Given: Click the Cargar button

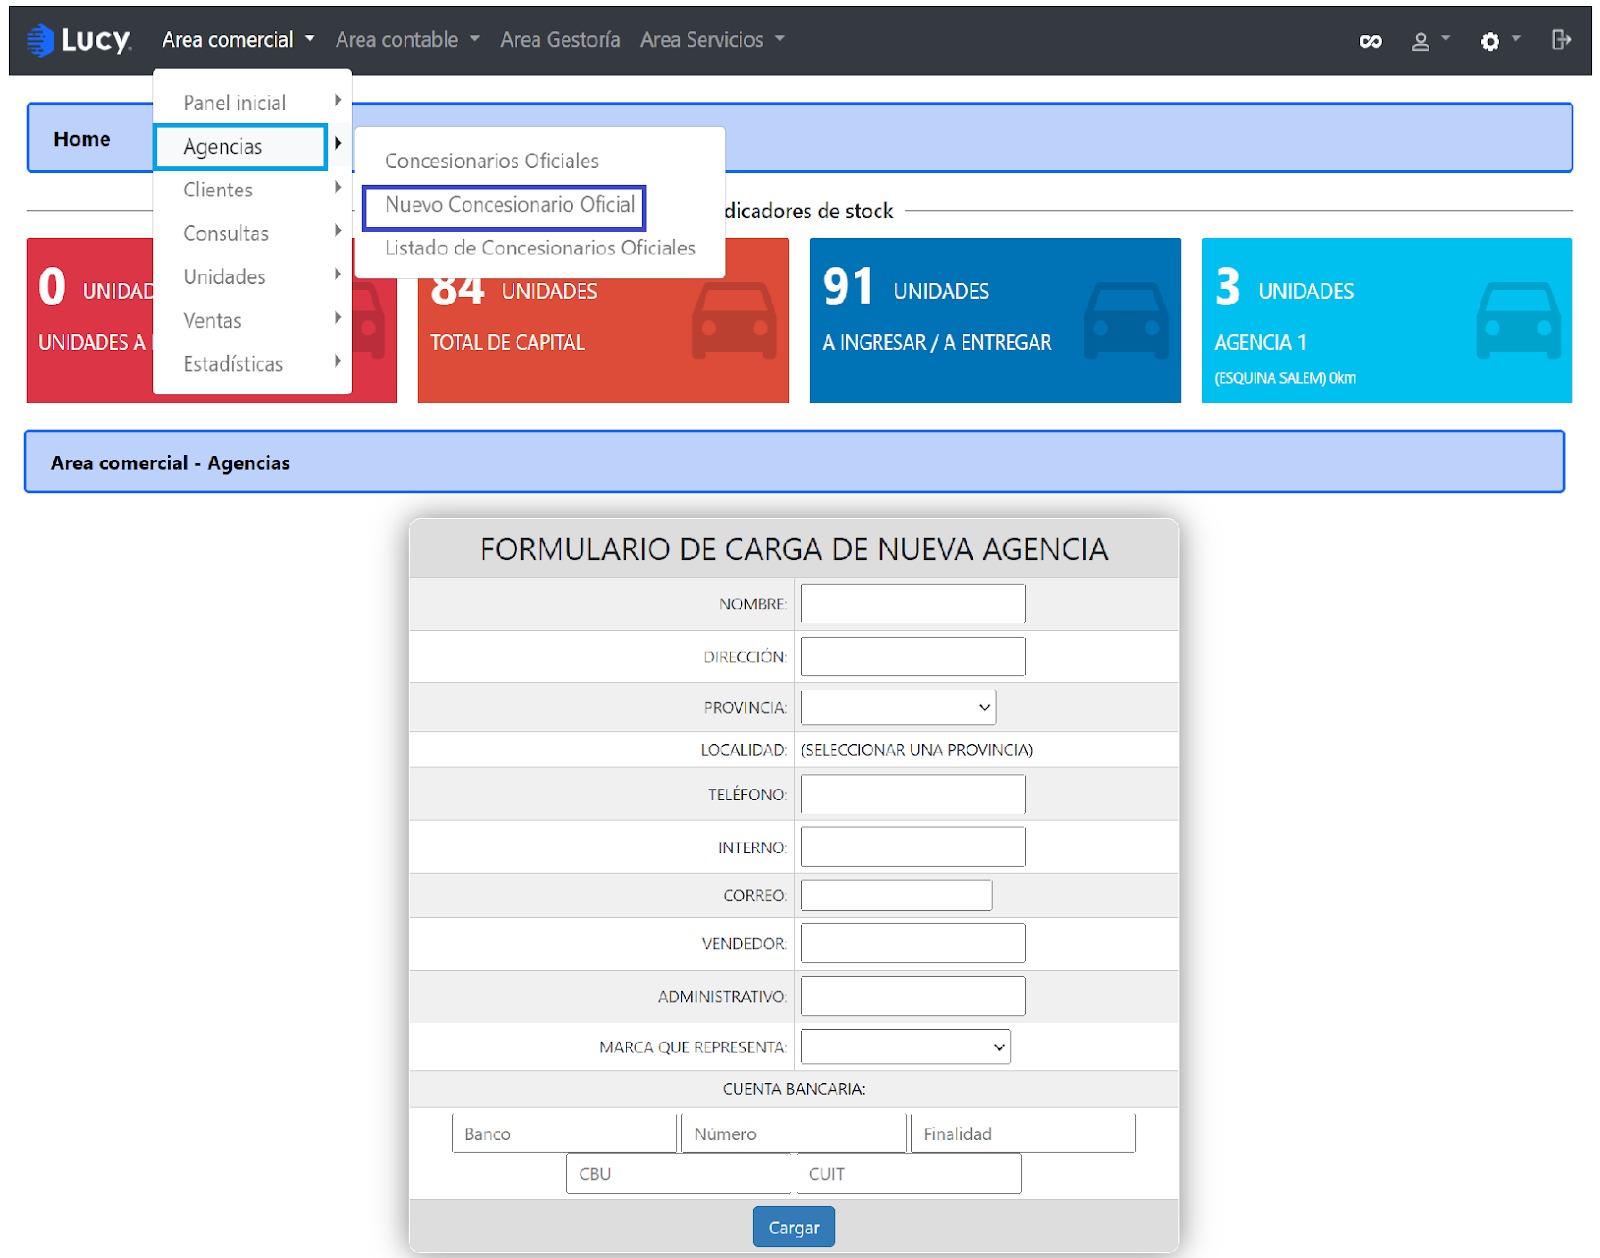Looking at the screenshot, I should point(794,1227).
